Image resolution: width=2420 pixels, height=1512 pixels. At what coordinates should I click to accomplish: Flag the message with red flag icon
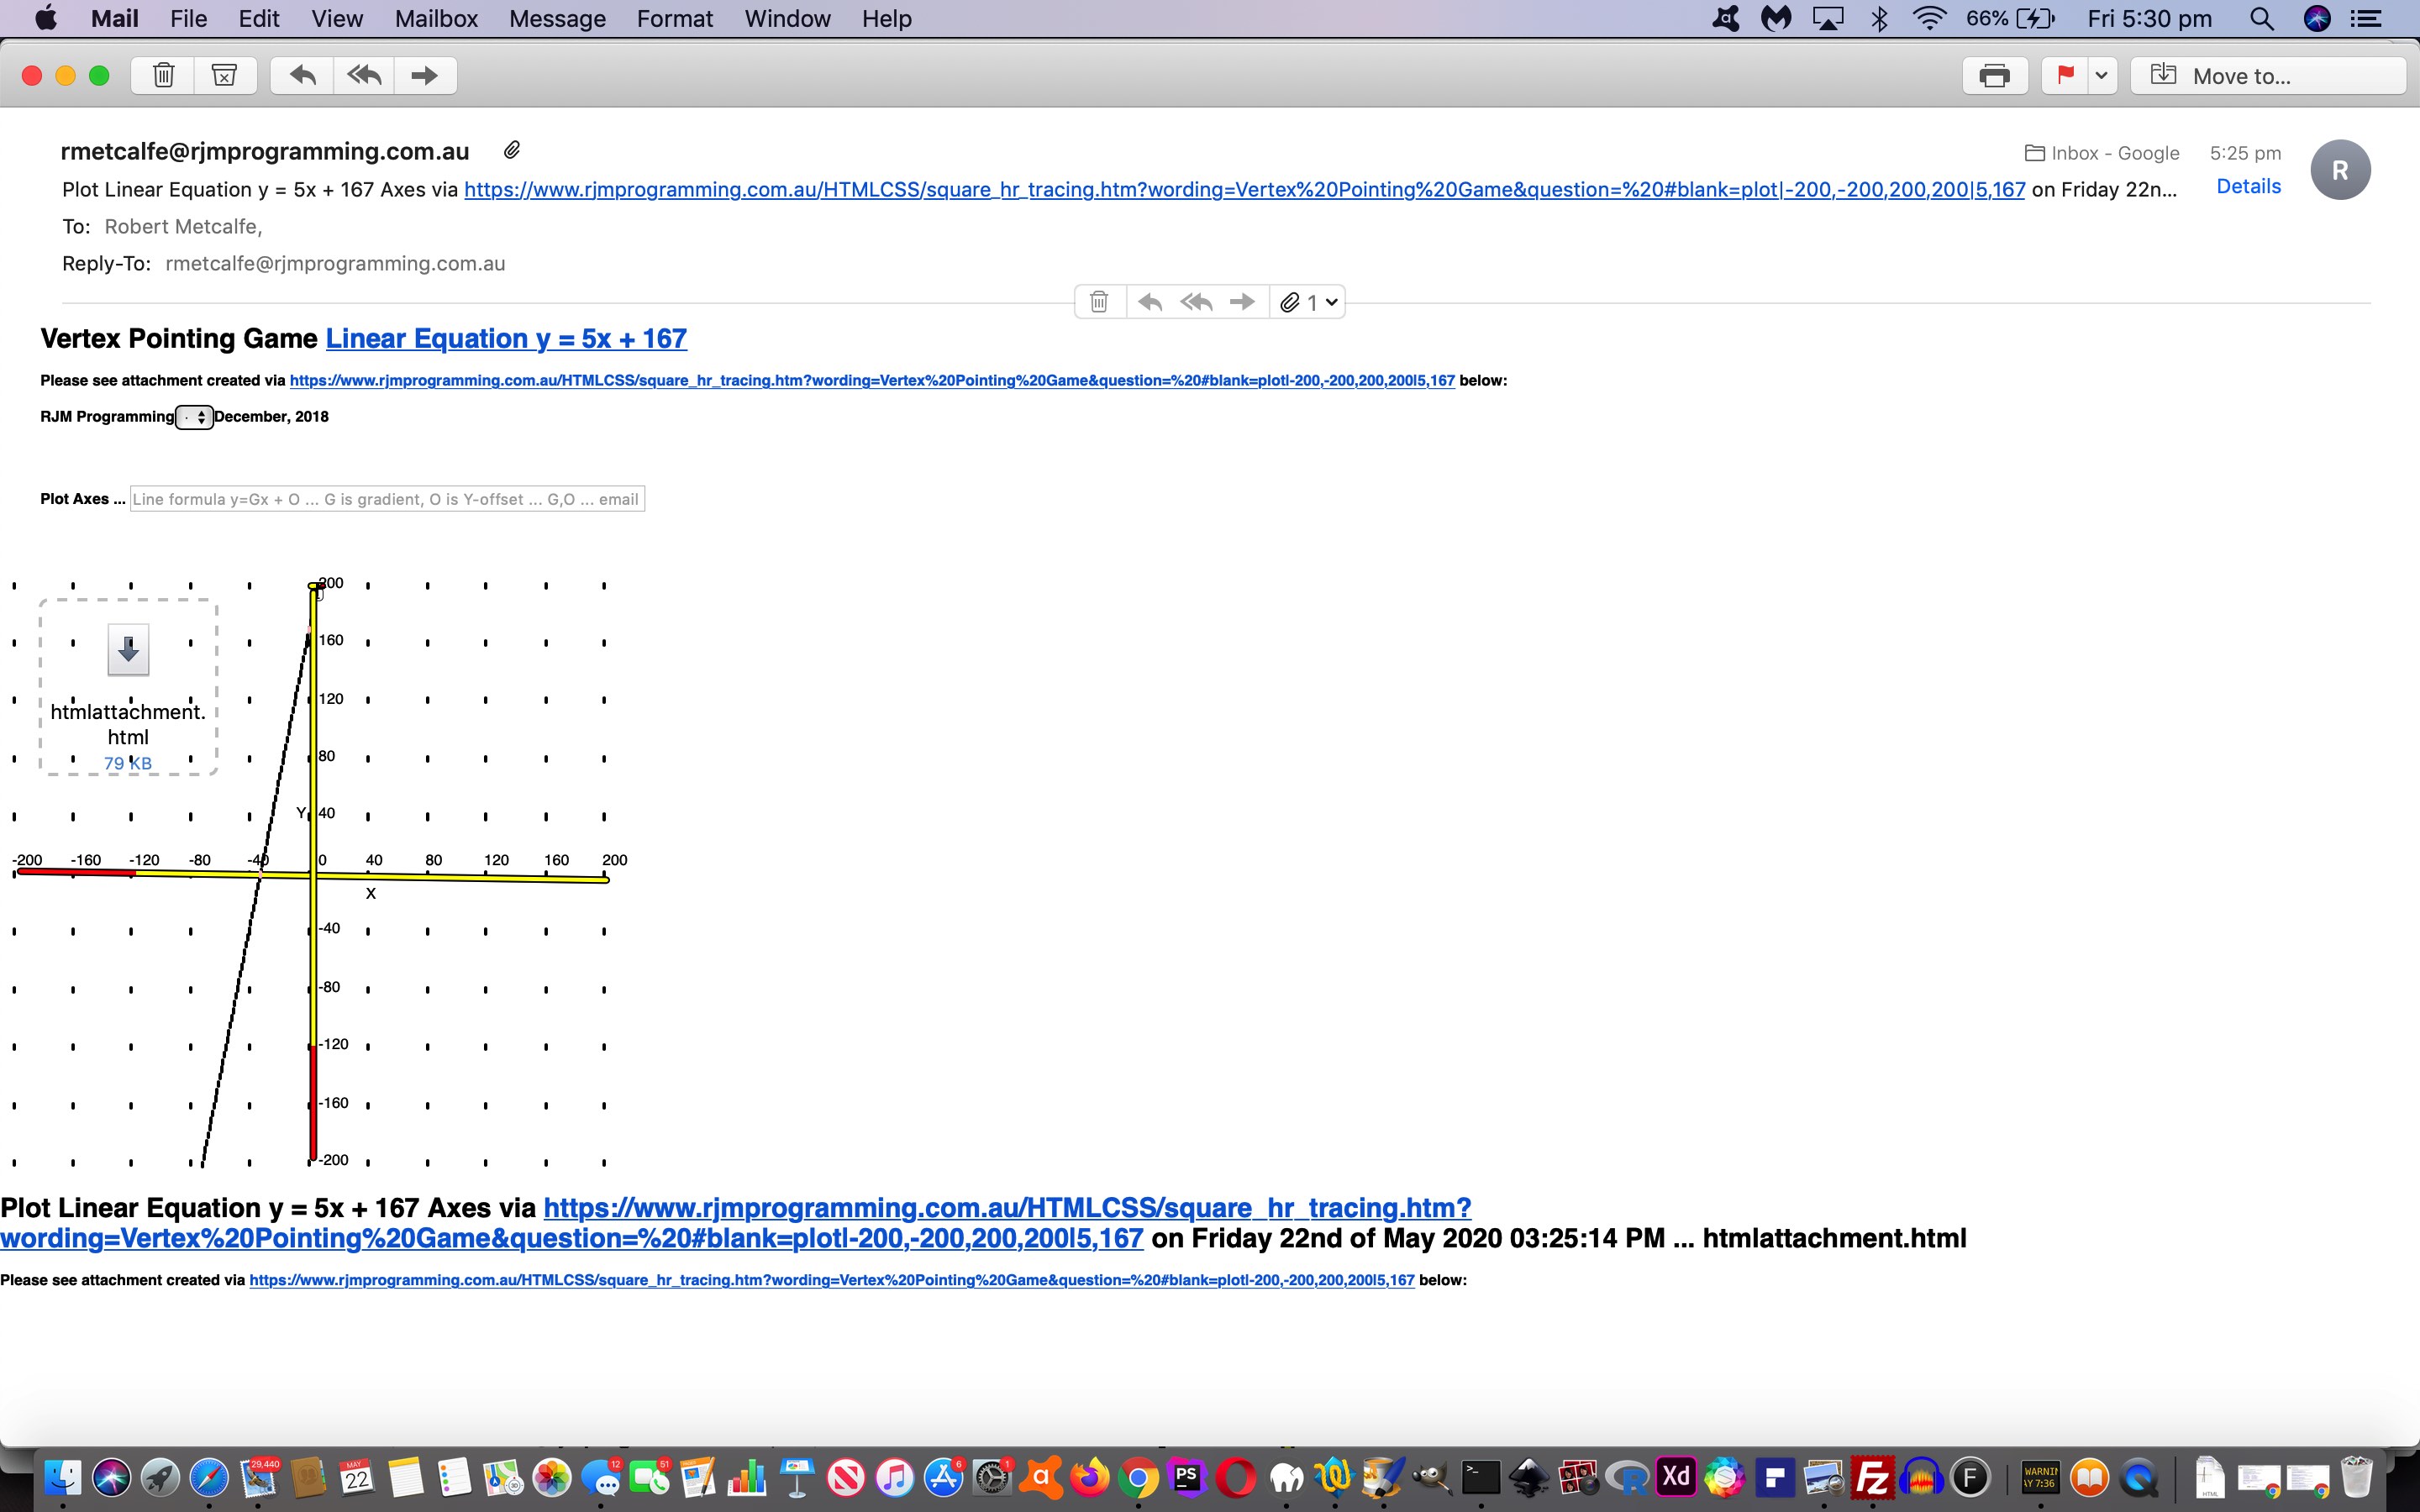[2066, 75]
